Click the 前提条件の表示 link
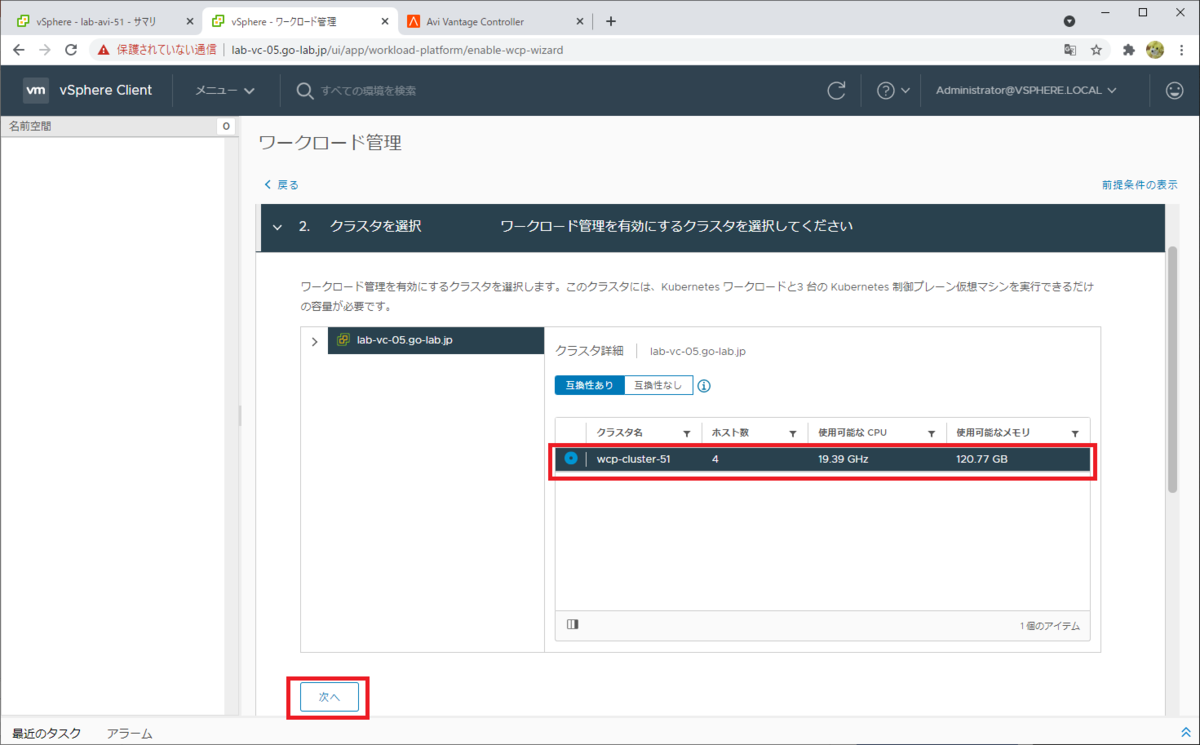Image resolution: width=1200 pixels, height=745 pixels. [x=1140, y=184]
